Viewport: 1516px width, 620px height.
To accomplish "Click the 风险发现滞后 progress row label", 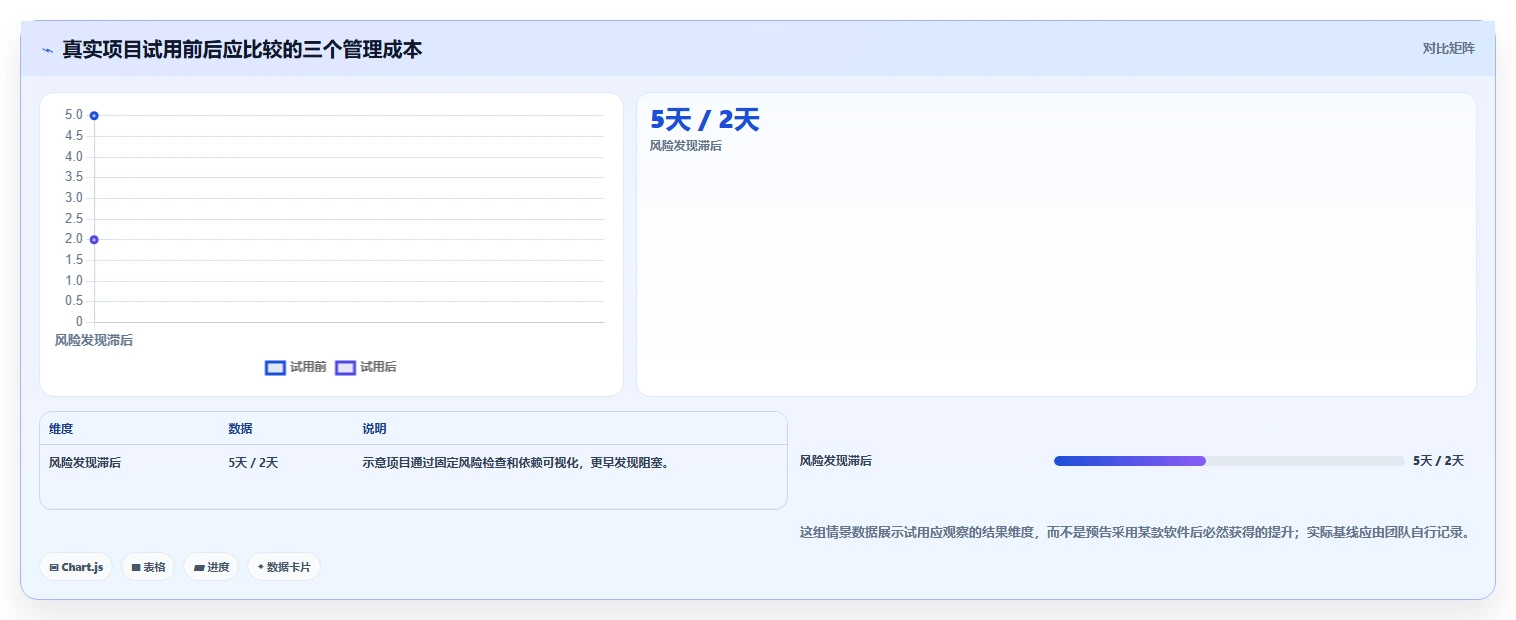I will [836, 461].
